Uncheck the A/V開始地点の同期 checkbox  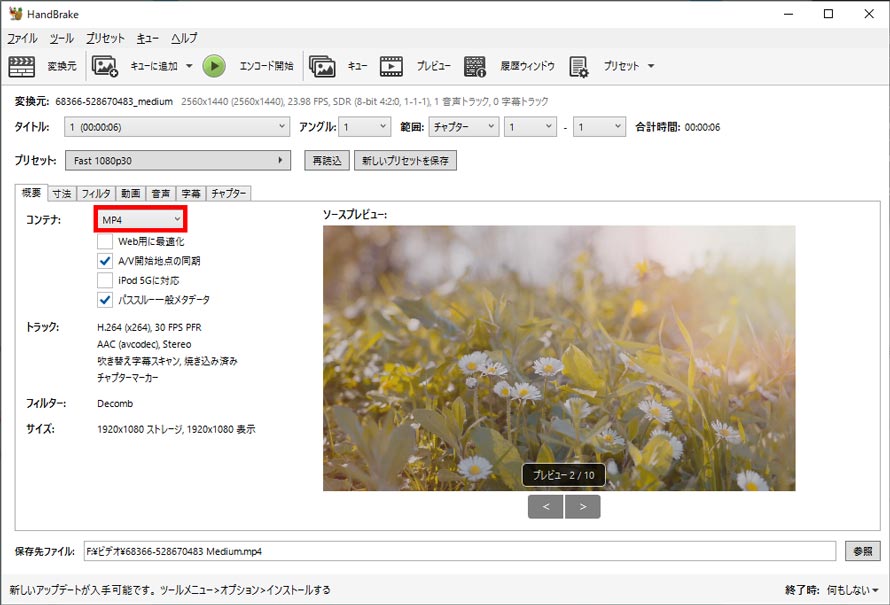tap(104, 261)
